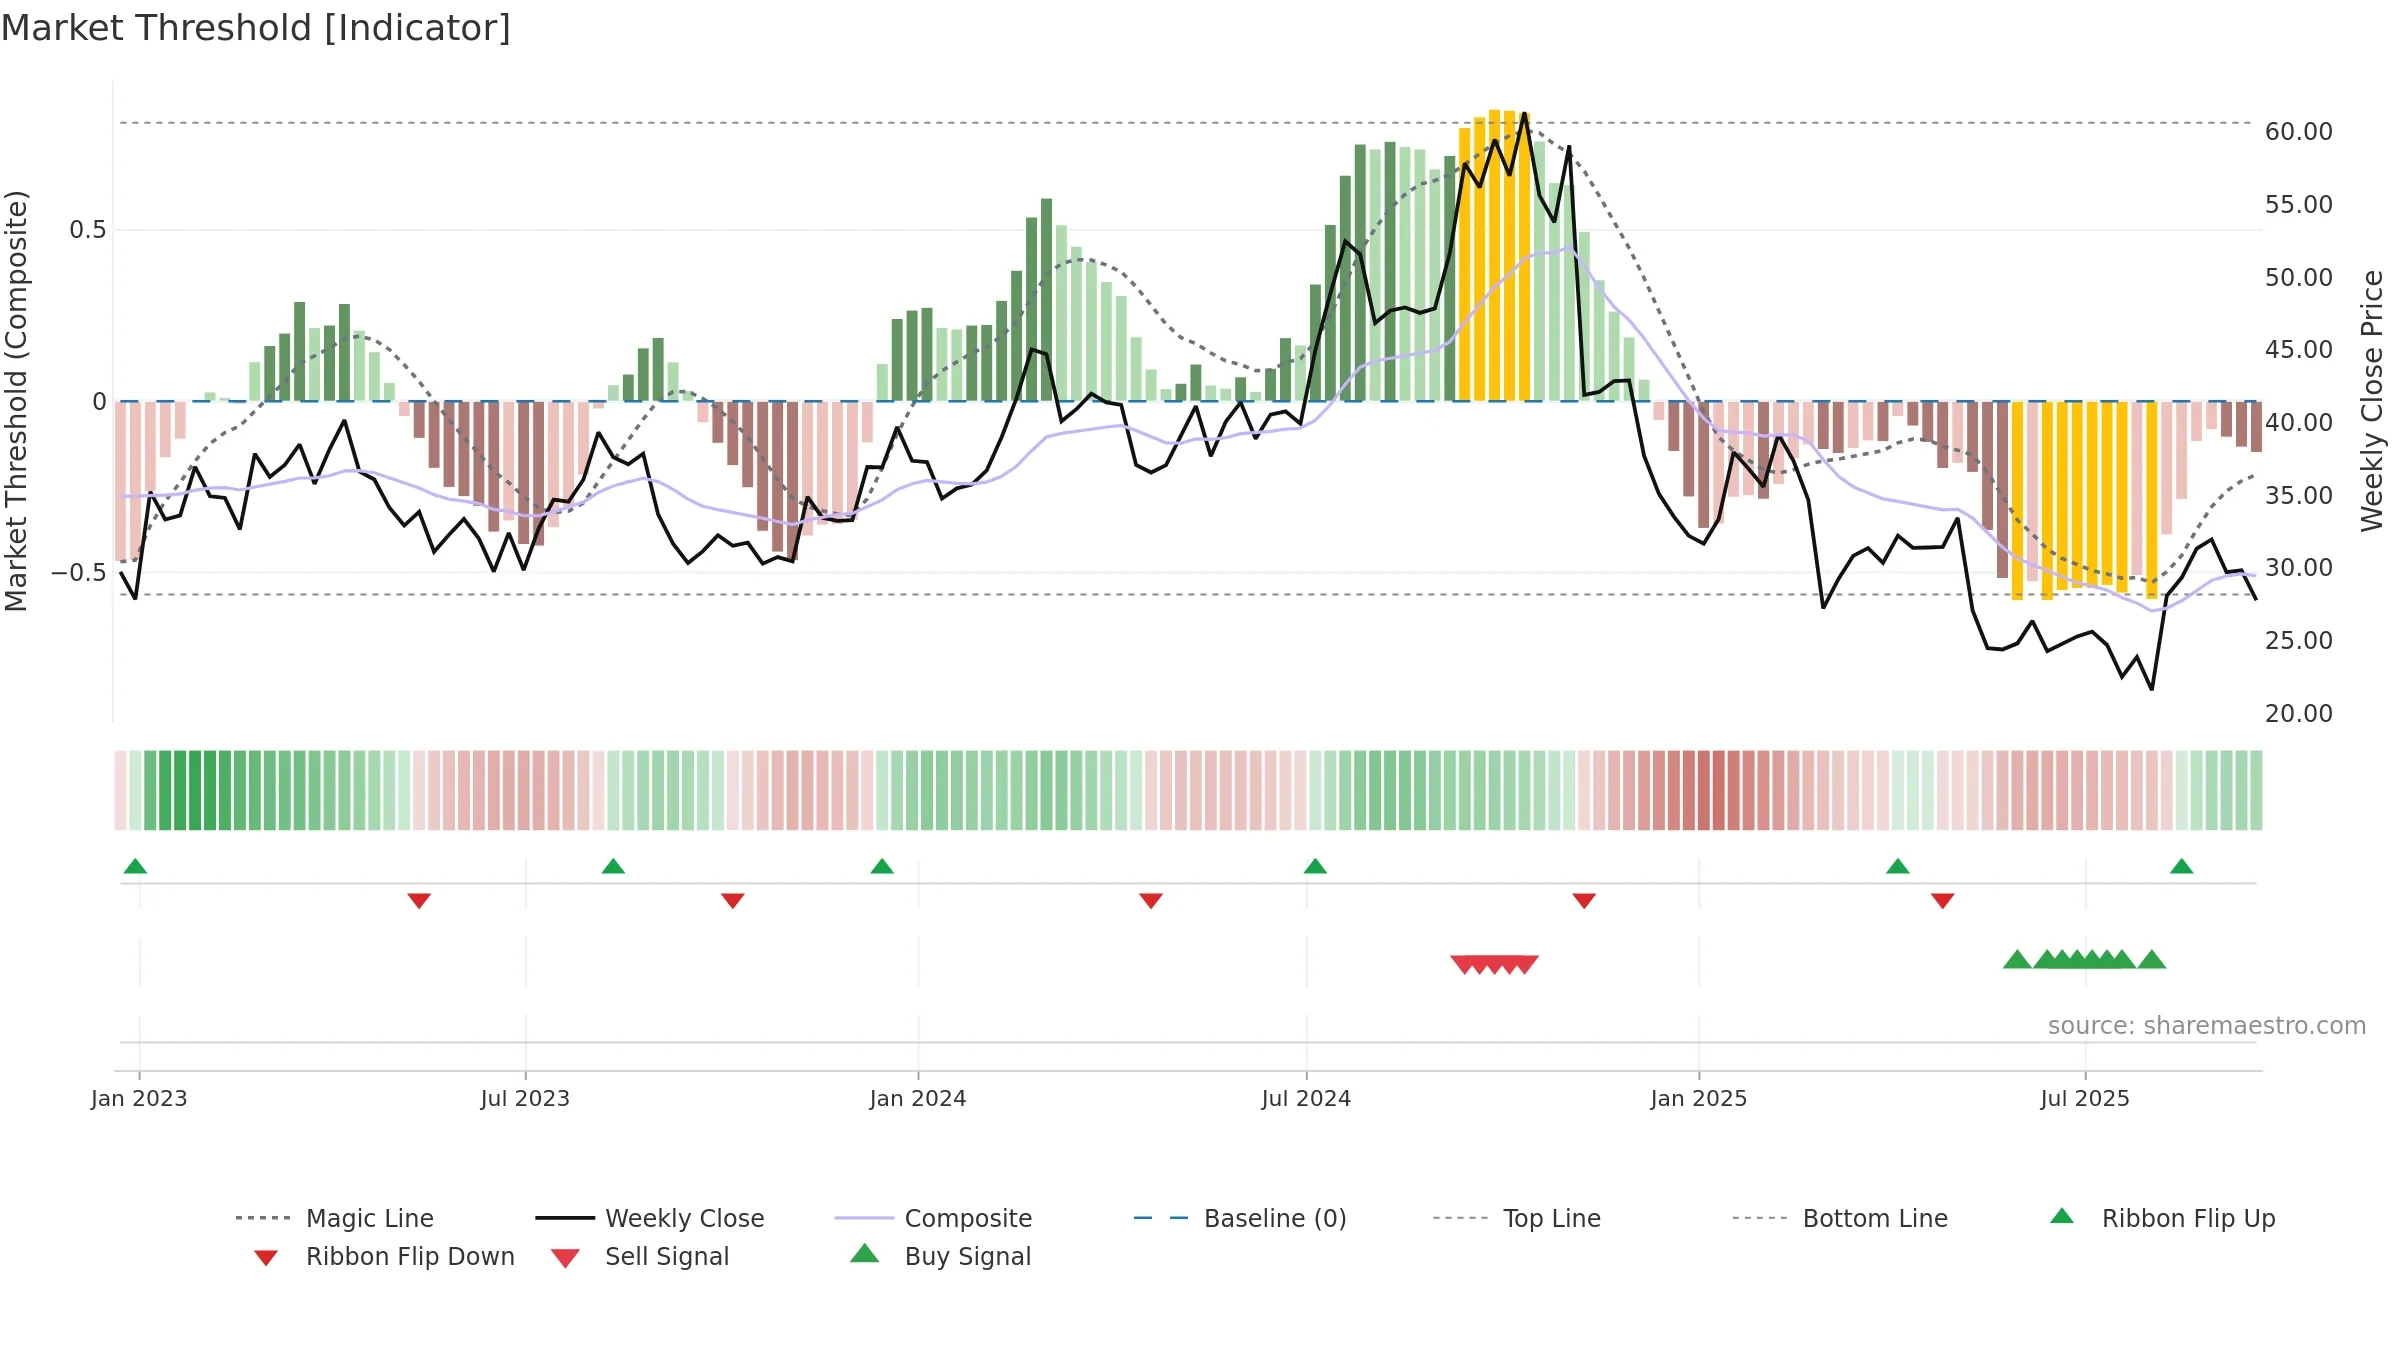Click the green flip-up triangle before Jan 2024
The width and height of the screenshot is (2400, 1350).
[882, 866]
